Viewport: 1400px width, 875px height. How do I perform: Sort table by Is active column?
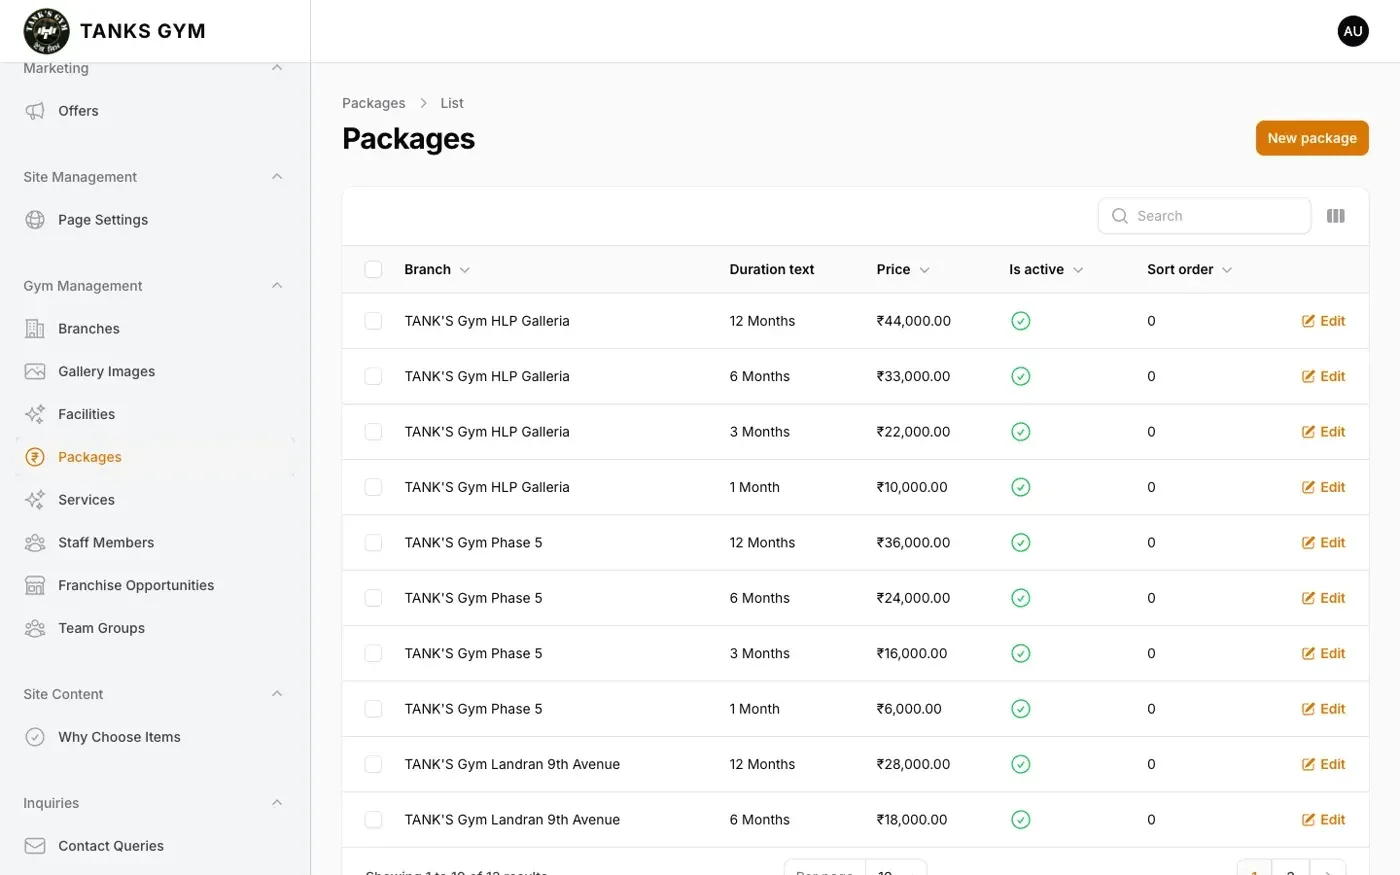[1046, 270]
